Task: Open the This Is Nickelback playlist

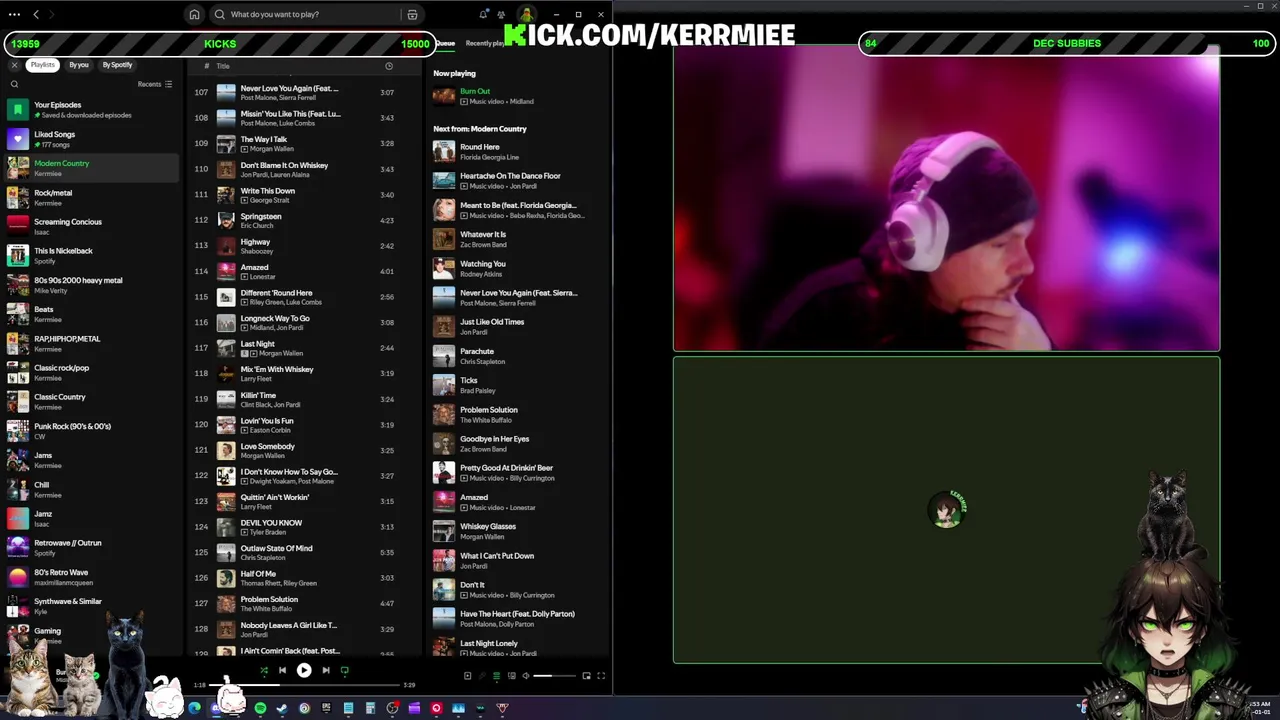Action: click(x=92, y=256)
